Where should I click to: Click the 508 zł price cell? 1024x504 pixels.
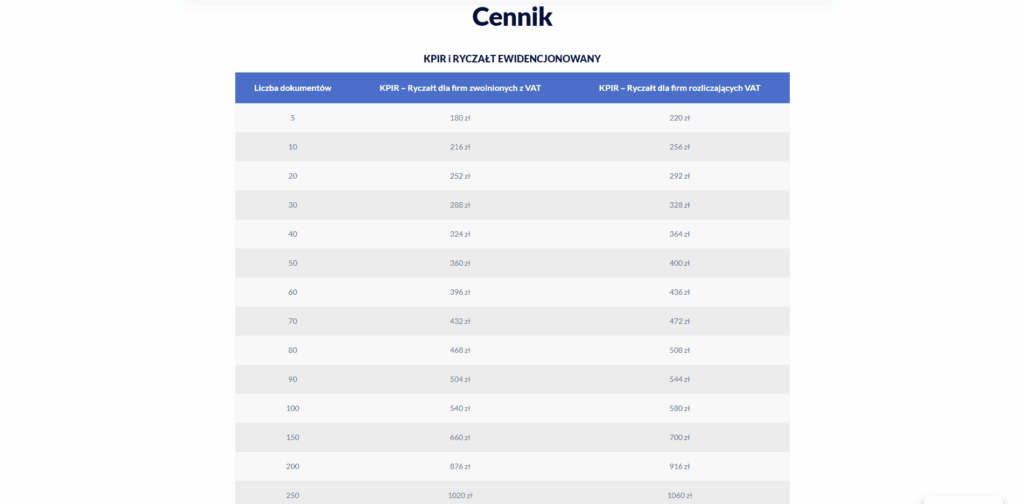tap(679, 350)
